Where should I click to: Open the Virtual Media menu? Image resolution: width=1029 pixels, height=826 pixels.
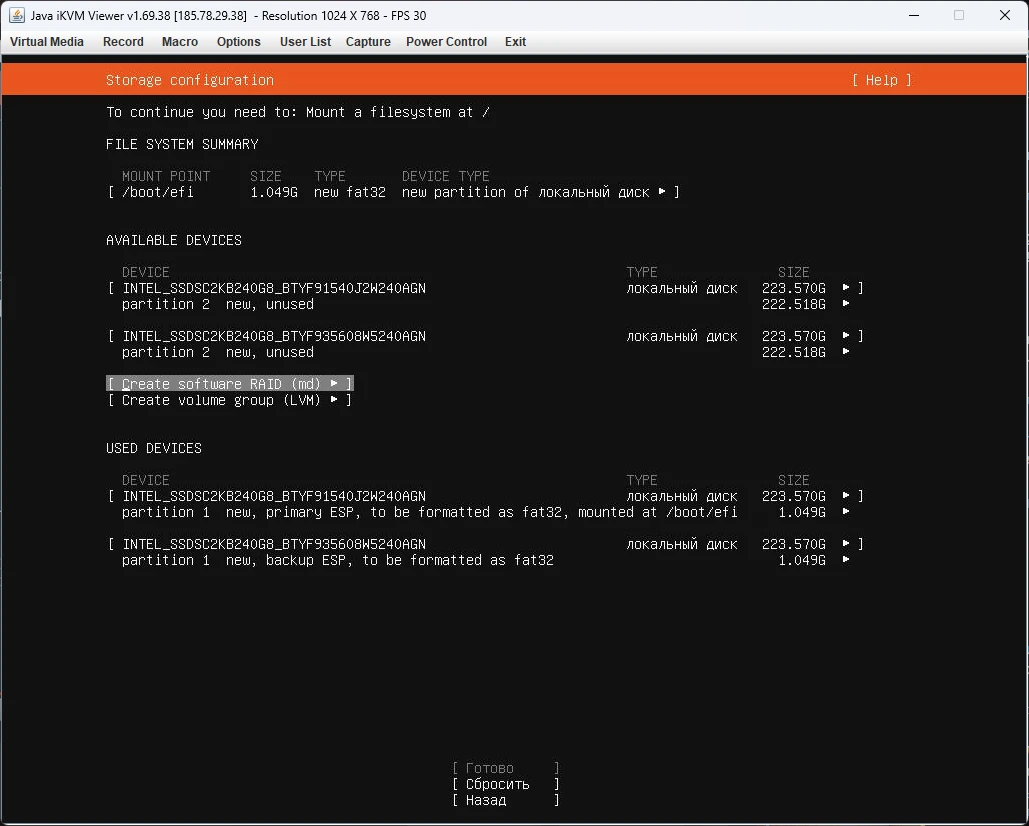pyautogui.click(x=47, y=42)
